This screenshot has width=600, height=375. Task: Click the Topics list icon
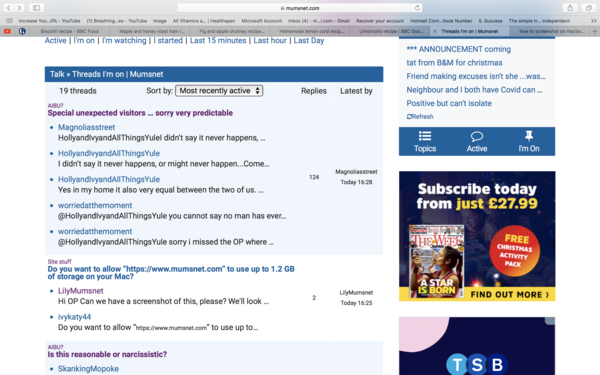(425, 136)
